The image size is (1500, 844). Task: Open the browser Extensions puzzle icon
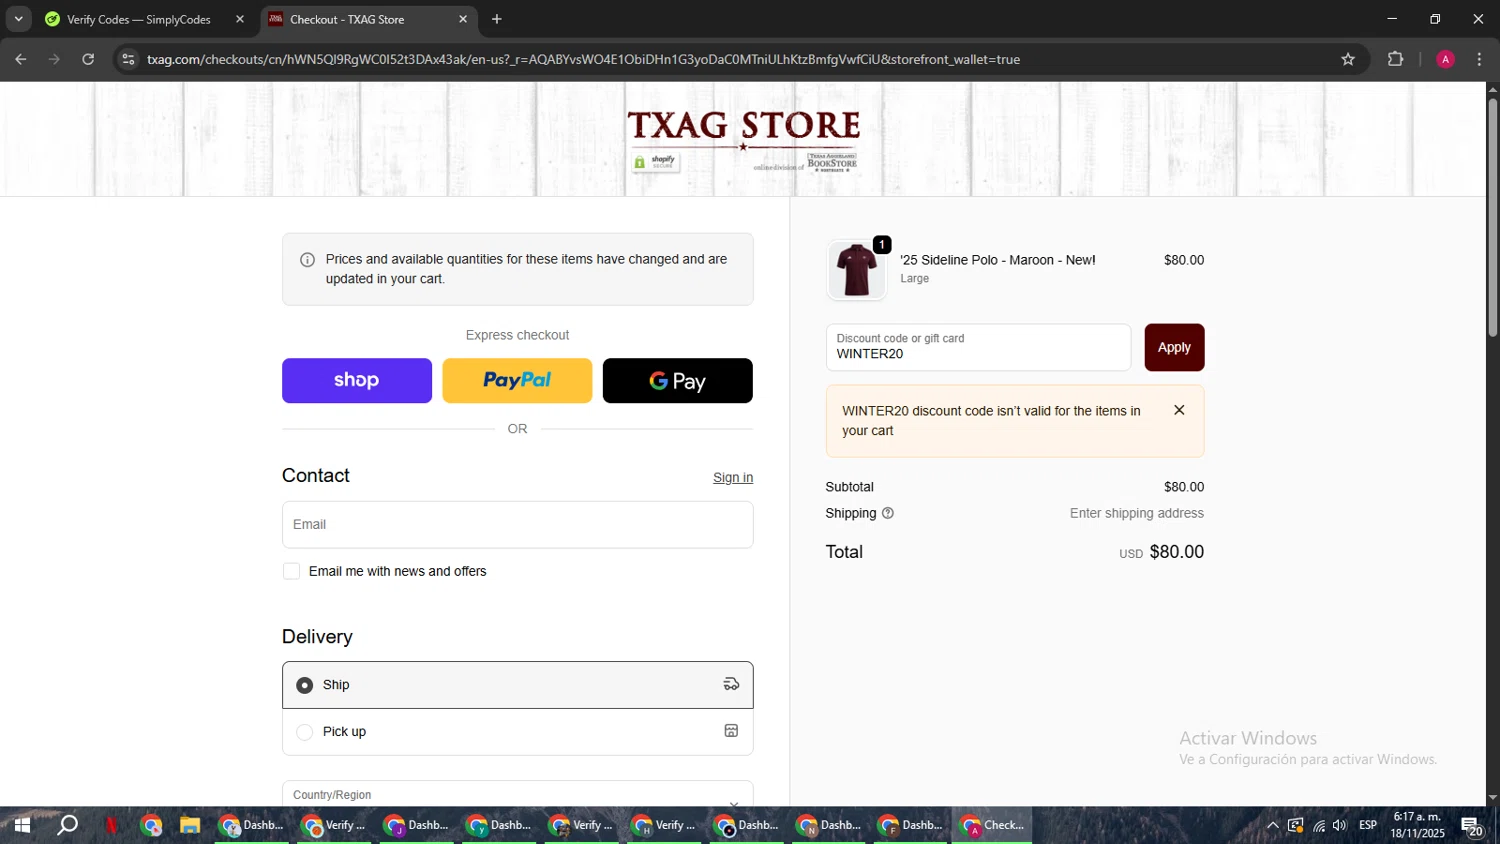[1396, 59]
